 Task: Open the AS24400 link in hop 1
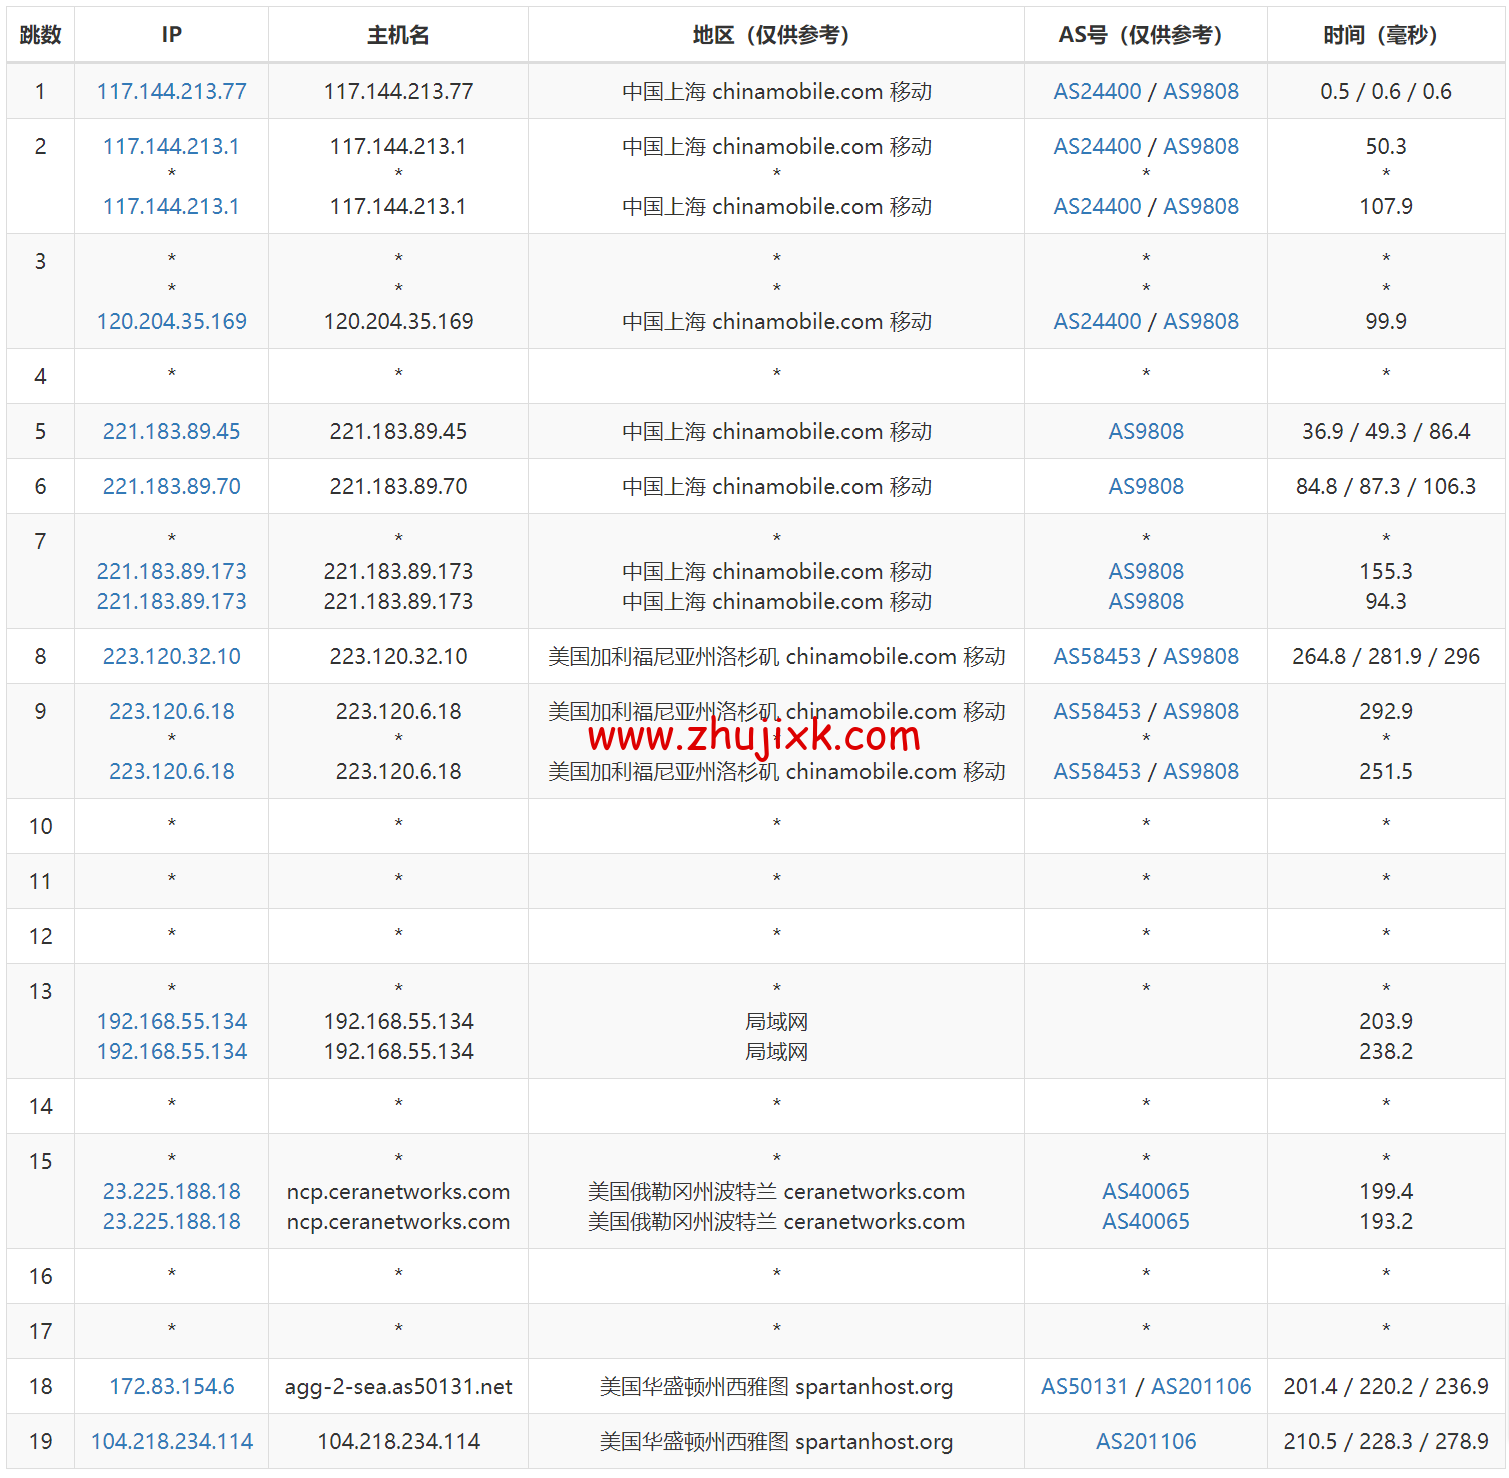coord(1097,91)
